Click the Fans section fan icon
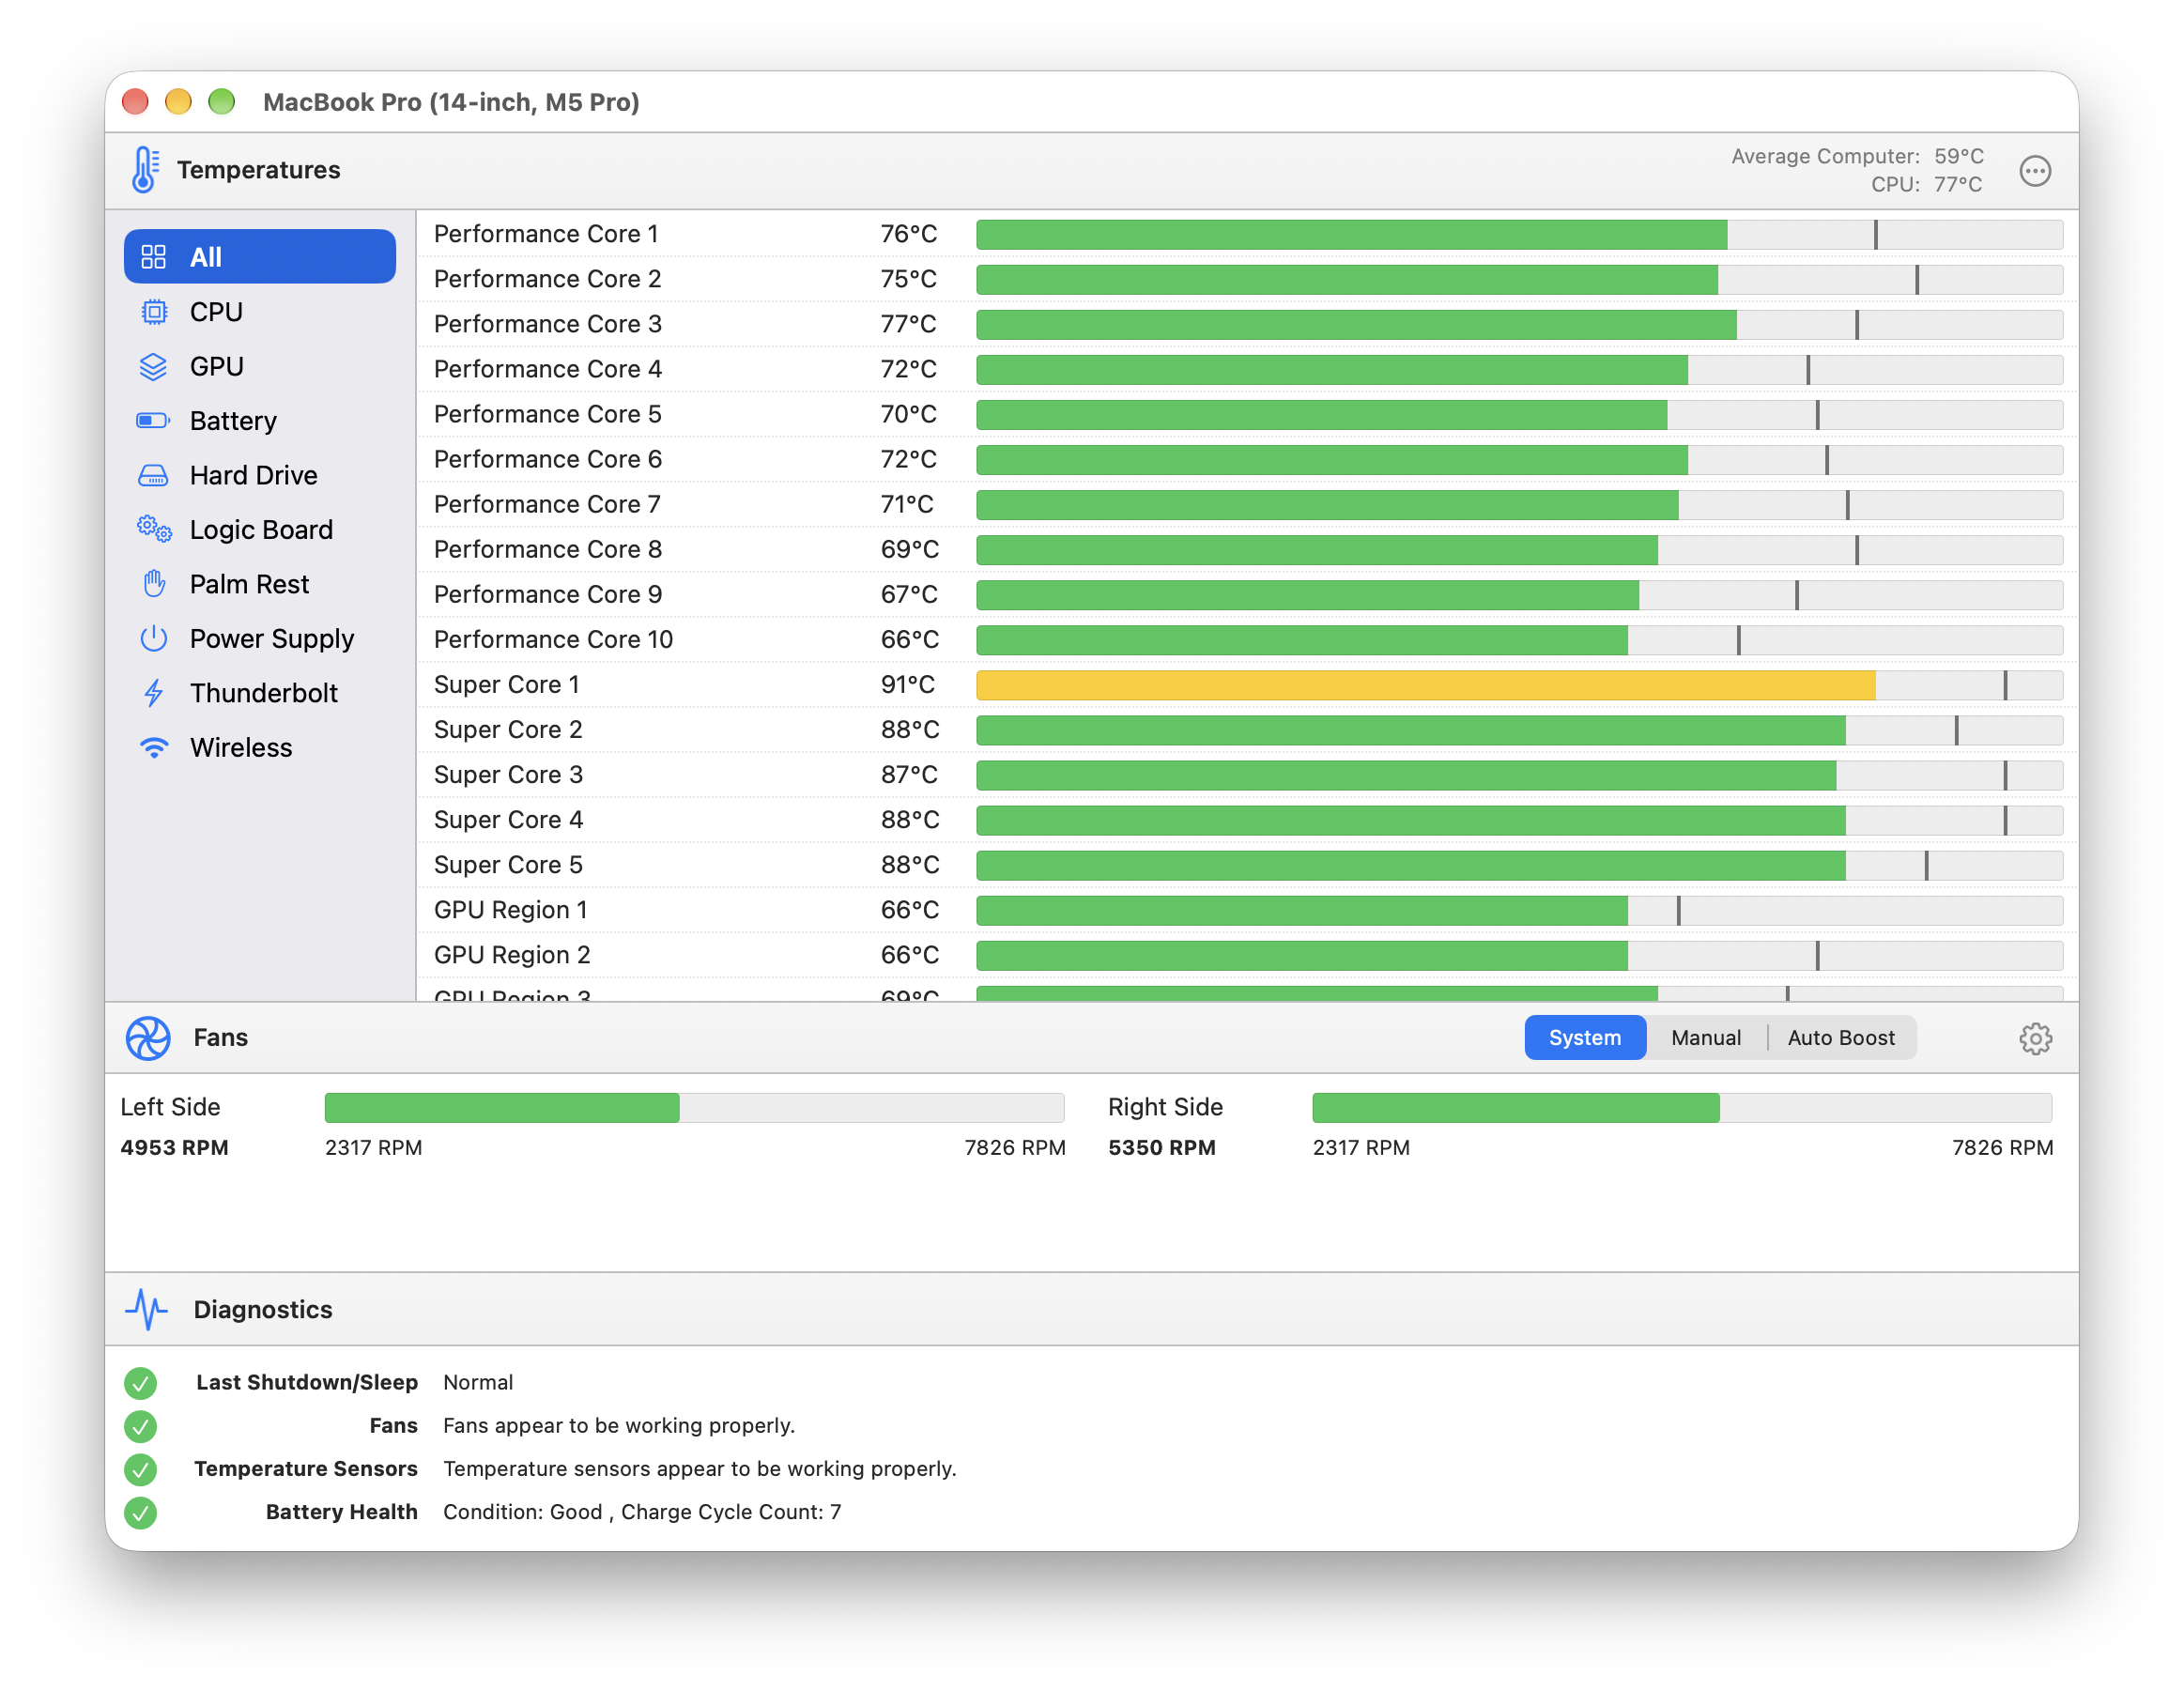This screenshot has height=1690, width=2184. click(x=148, y=1038)
